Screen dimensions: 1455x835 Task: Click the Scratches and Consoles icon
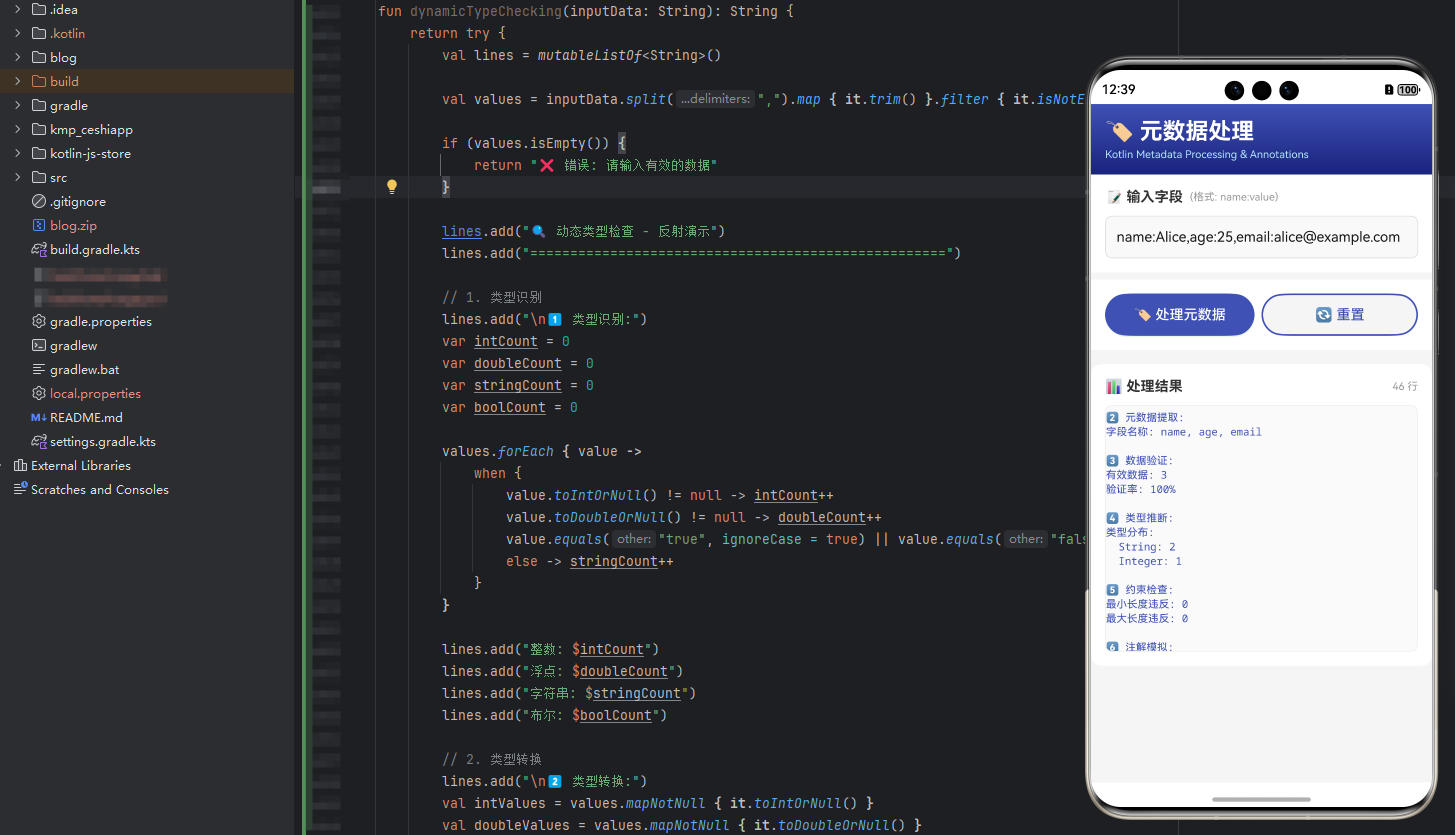pos(20,489)
